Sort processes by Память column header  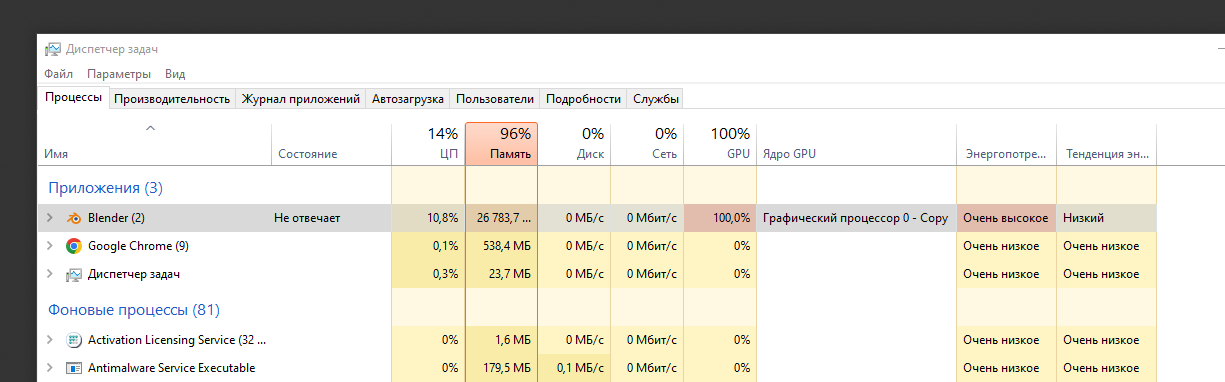coord(502,144)
